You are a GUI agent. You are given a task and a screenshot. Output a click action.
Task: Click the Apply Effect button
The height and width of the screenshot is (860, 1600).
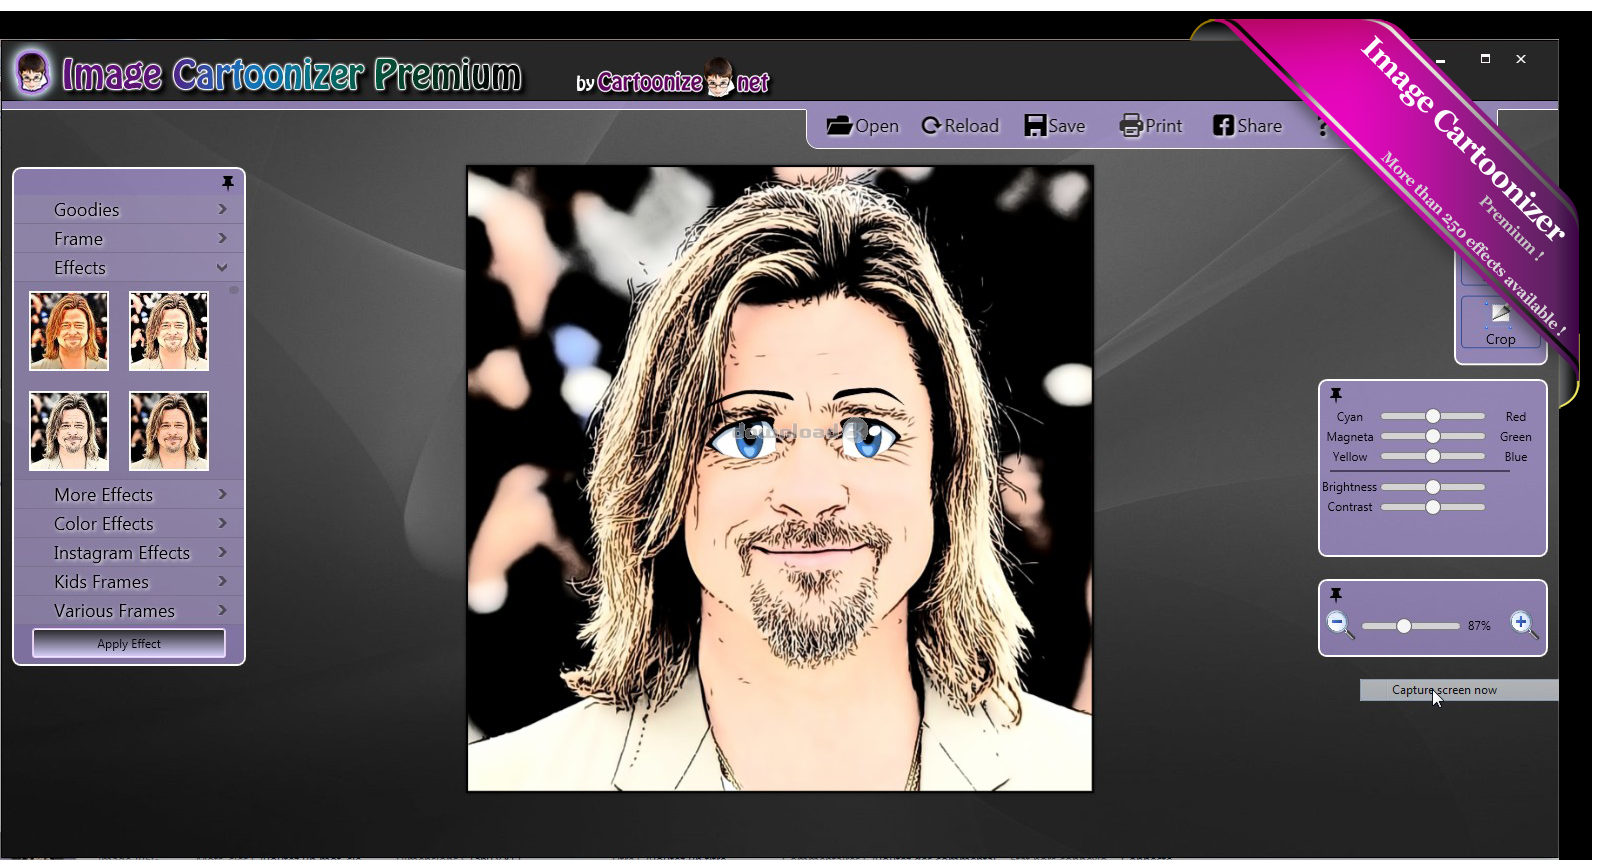[x=129, y=644]
